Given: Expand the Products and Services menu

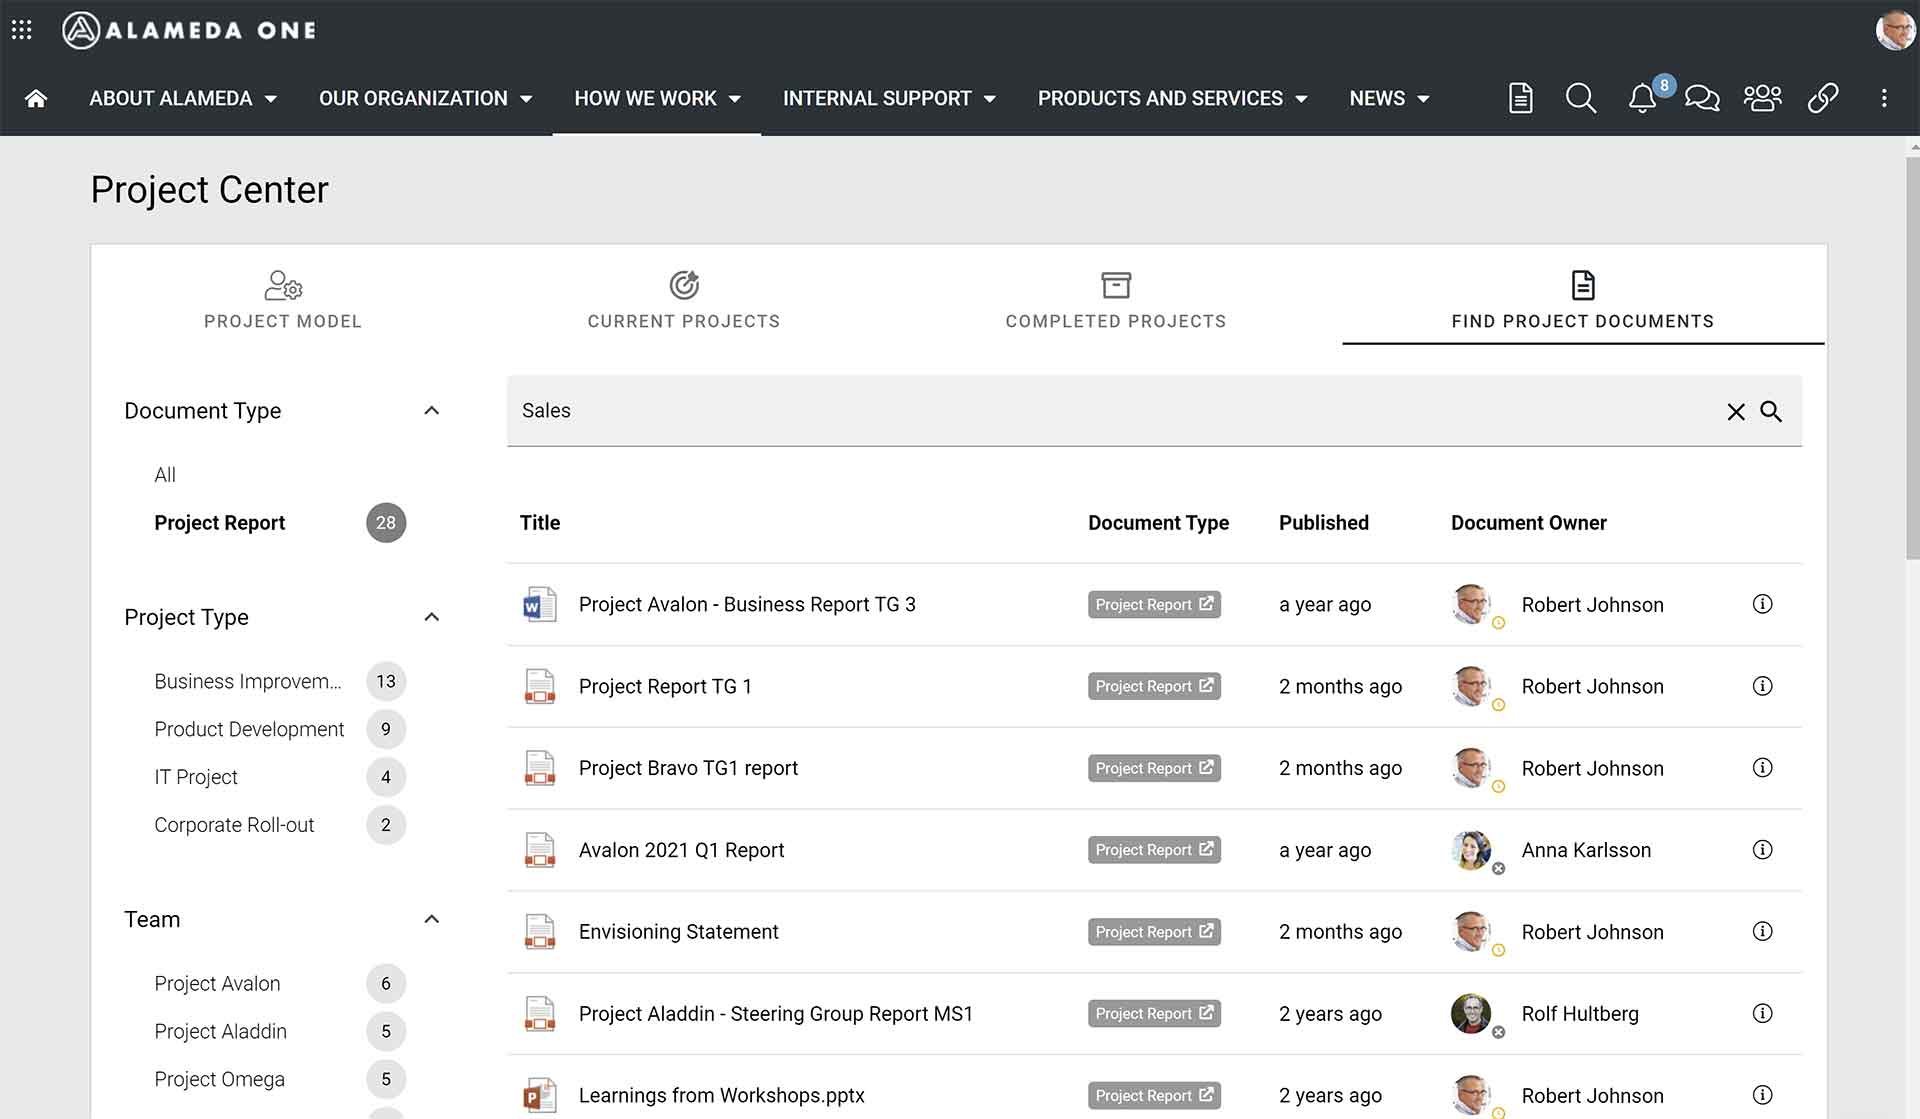Looking at the screenshot, I should click(1173, 98).
